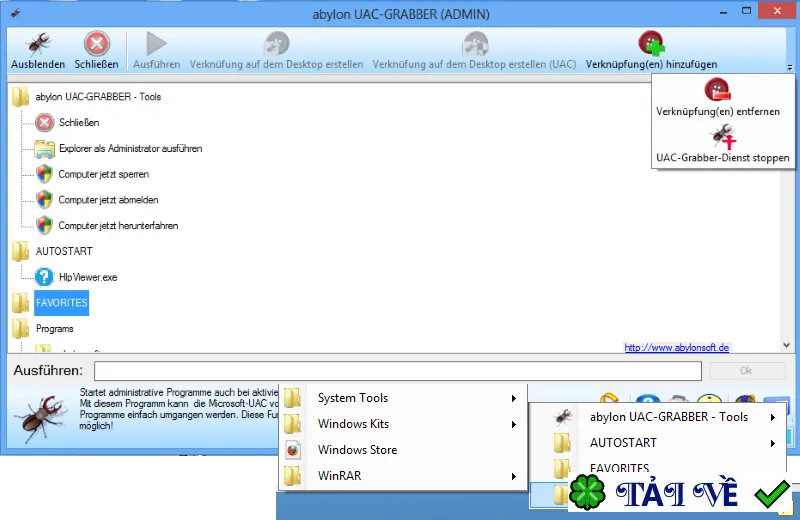
Task: Open abylon UAC-GRABBER - Tools menu entry
Action: [658, 417]
